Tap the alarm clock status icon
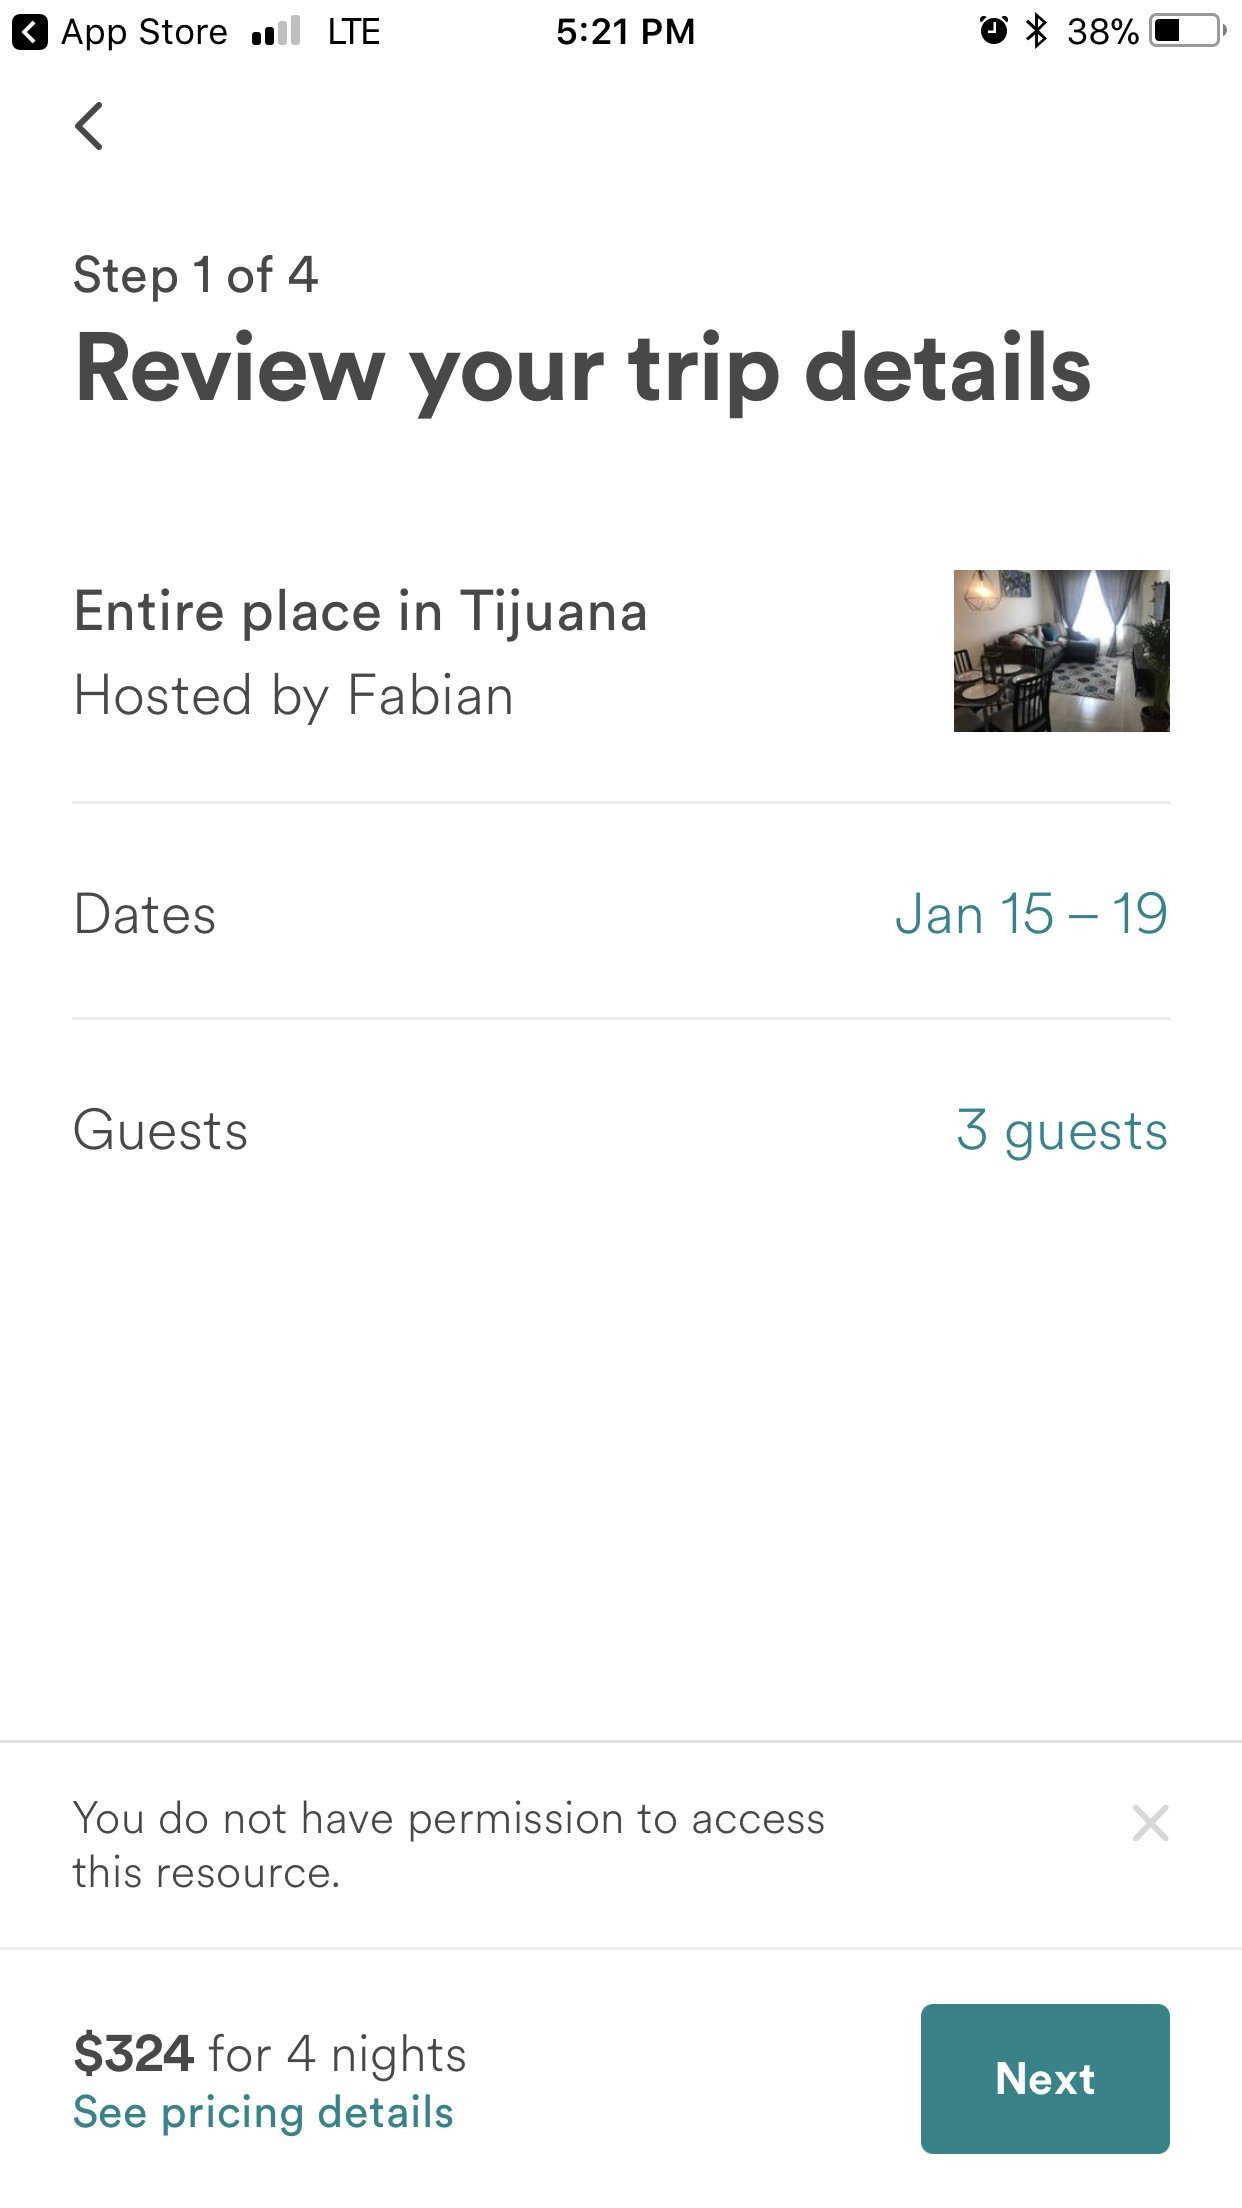Image resolution: width=1242 pixels, height=2208 pixels. coord(993,31)
